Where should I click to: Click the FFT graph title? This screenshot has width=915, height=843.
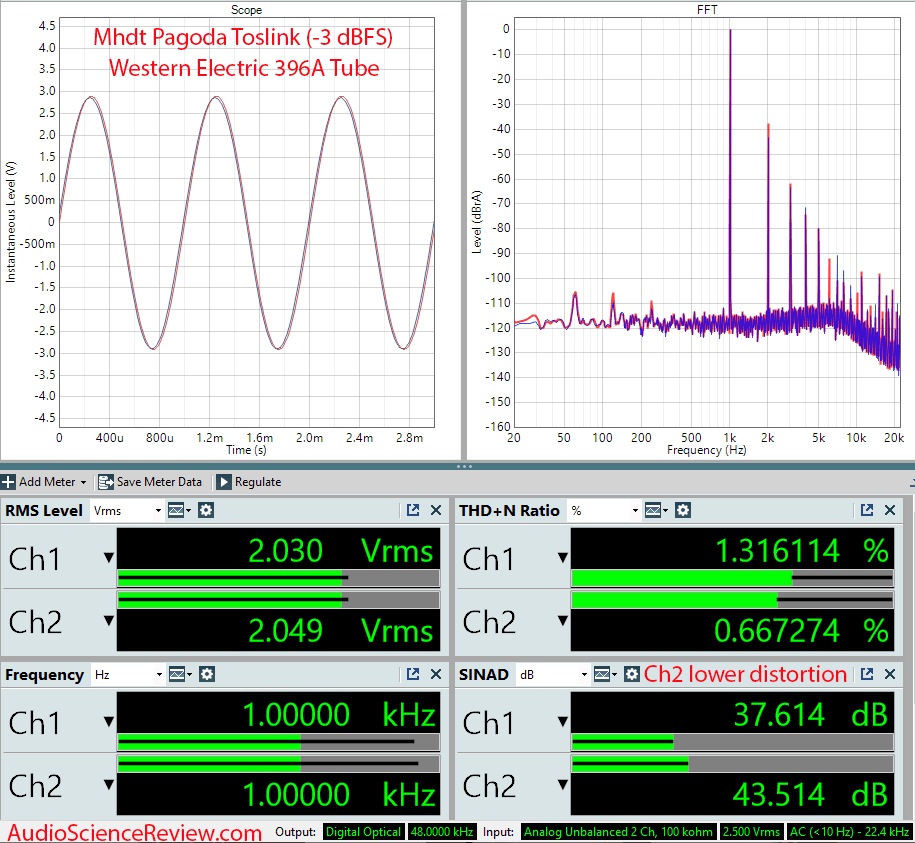point(707,10)
